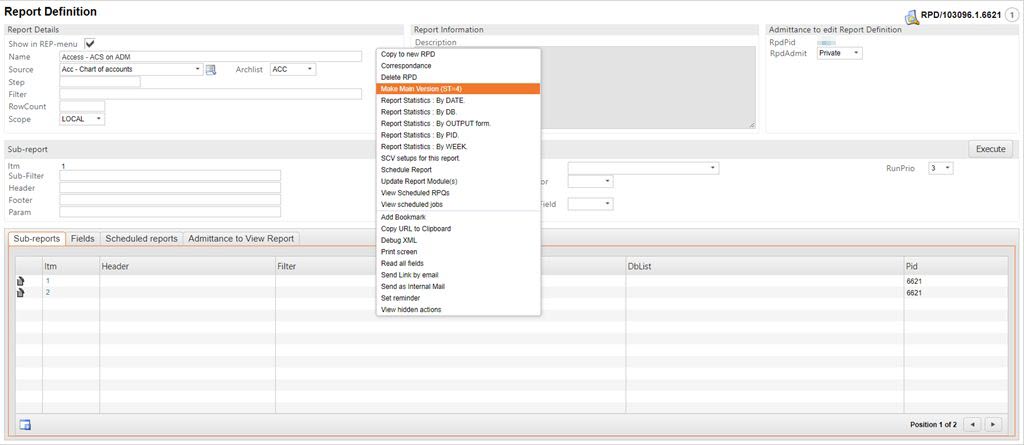Open document icon for sub-report row 1
The height and width of the screenshot is (445, 1024).
pos(21,281)
